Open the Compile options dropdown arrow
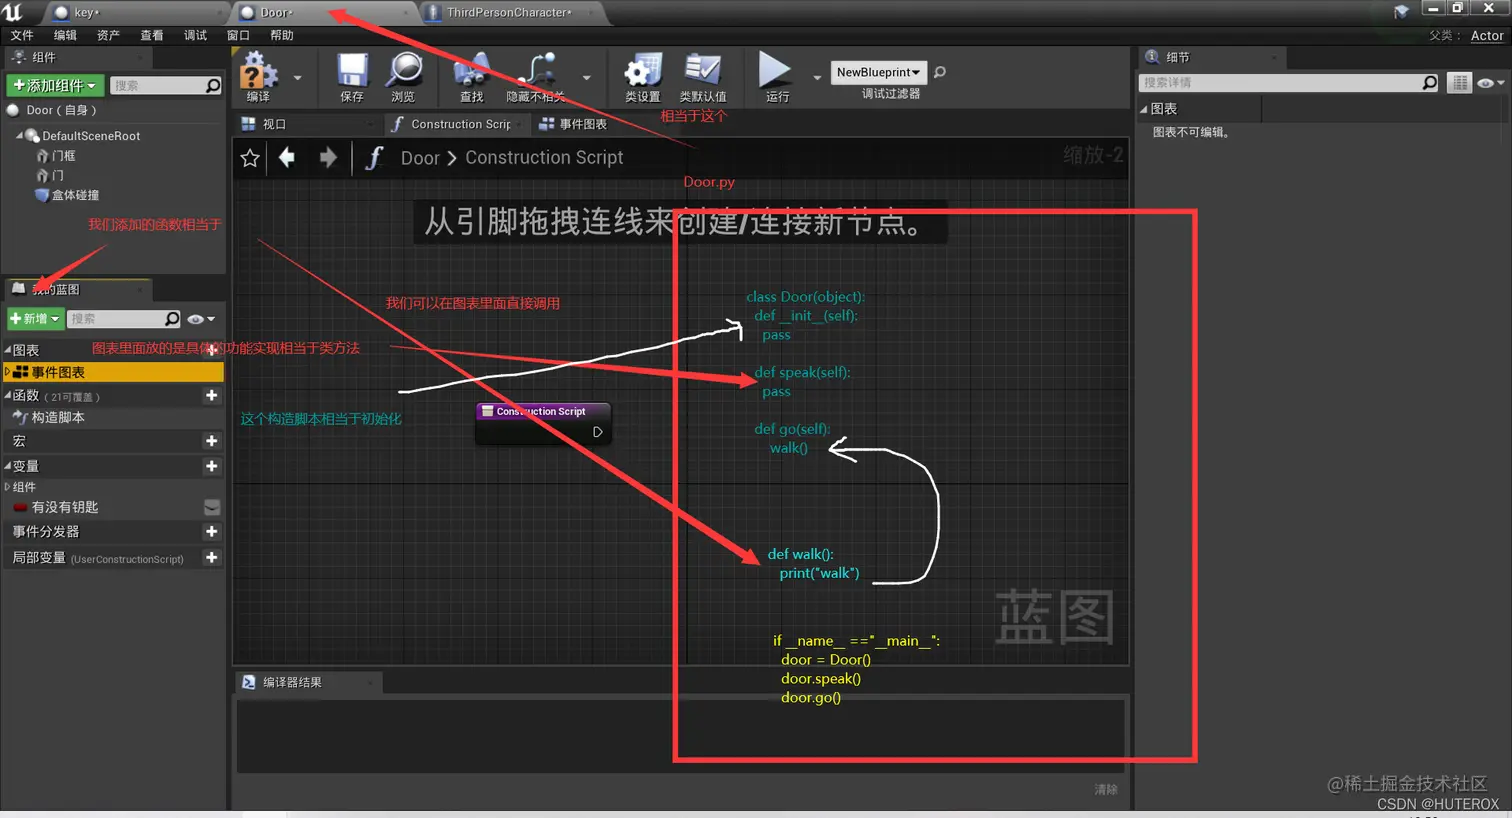Viewport: 1512px width, 818px height. (297, 77)
